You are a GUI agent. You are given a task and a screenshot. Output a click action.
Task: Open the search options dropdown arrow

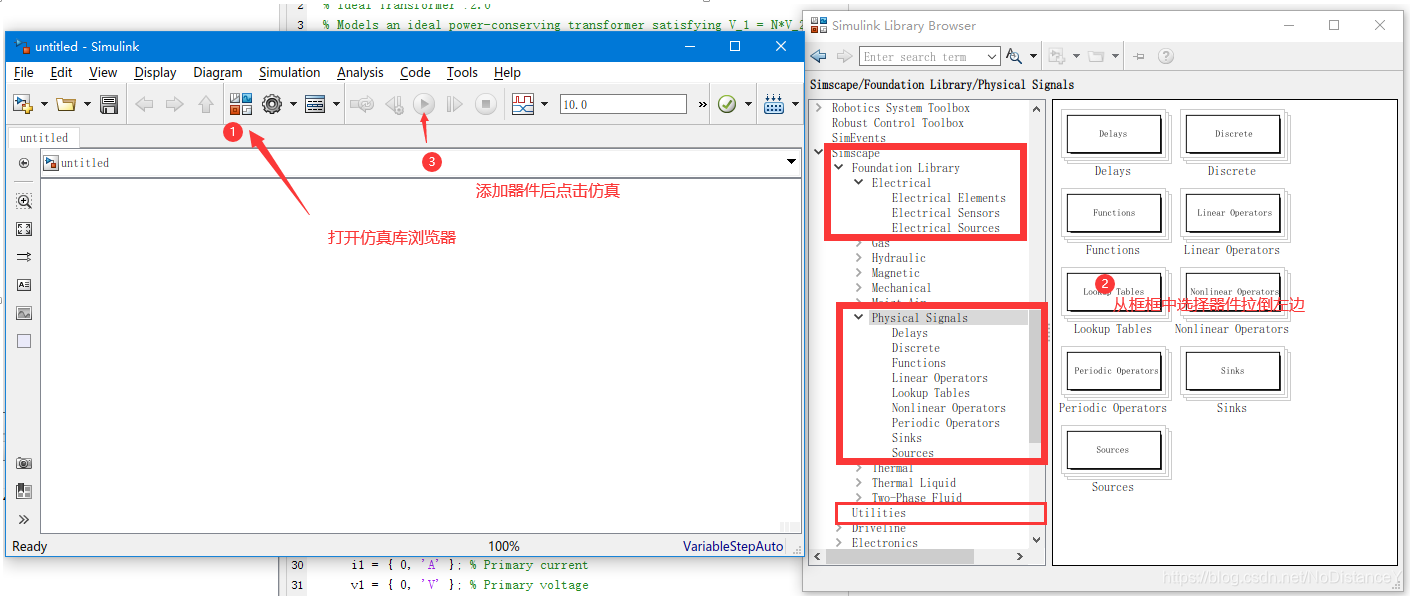click(x=1032, y=56)
